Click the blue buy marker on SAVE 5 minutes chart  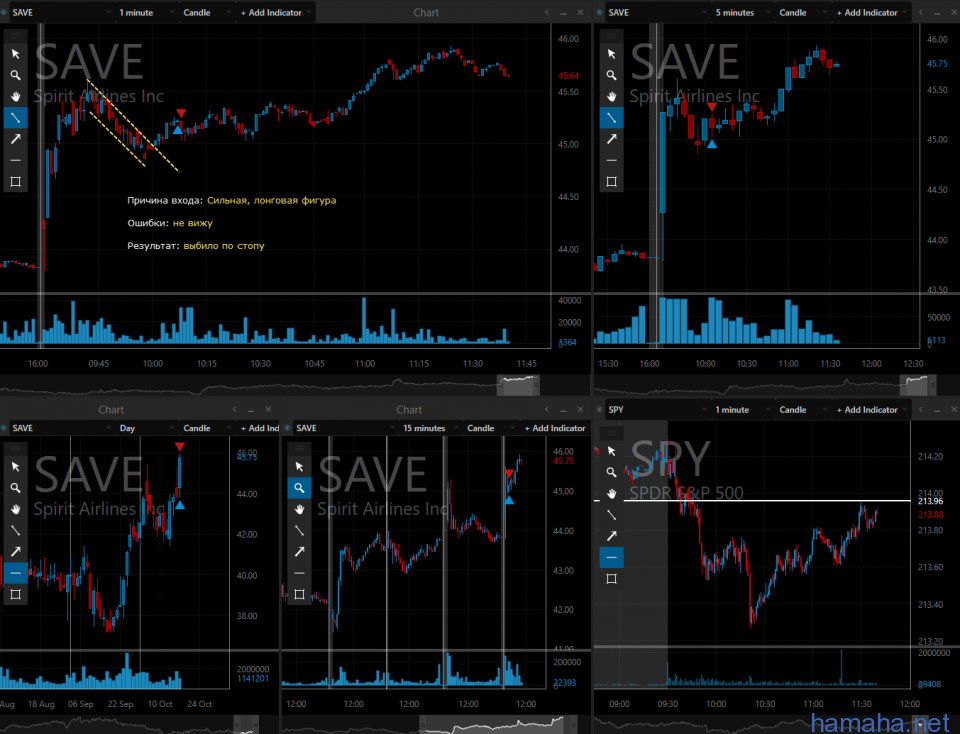(x=711, y=144)
